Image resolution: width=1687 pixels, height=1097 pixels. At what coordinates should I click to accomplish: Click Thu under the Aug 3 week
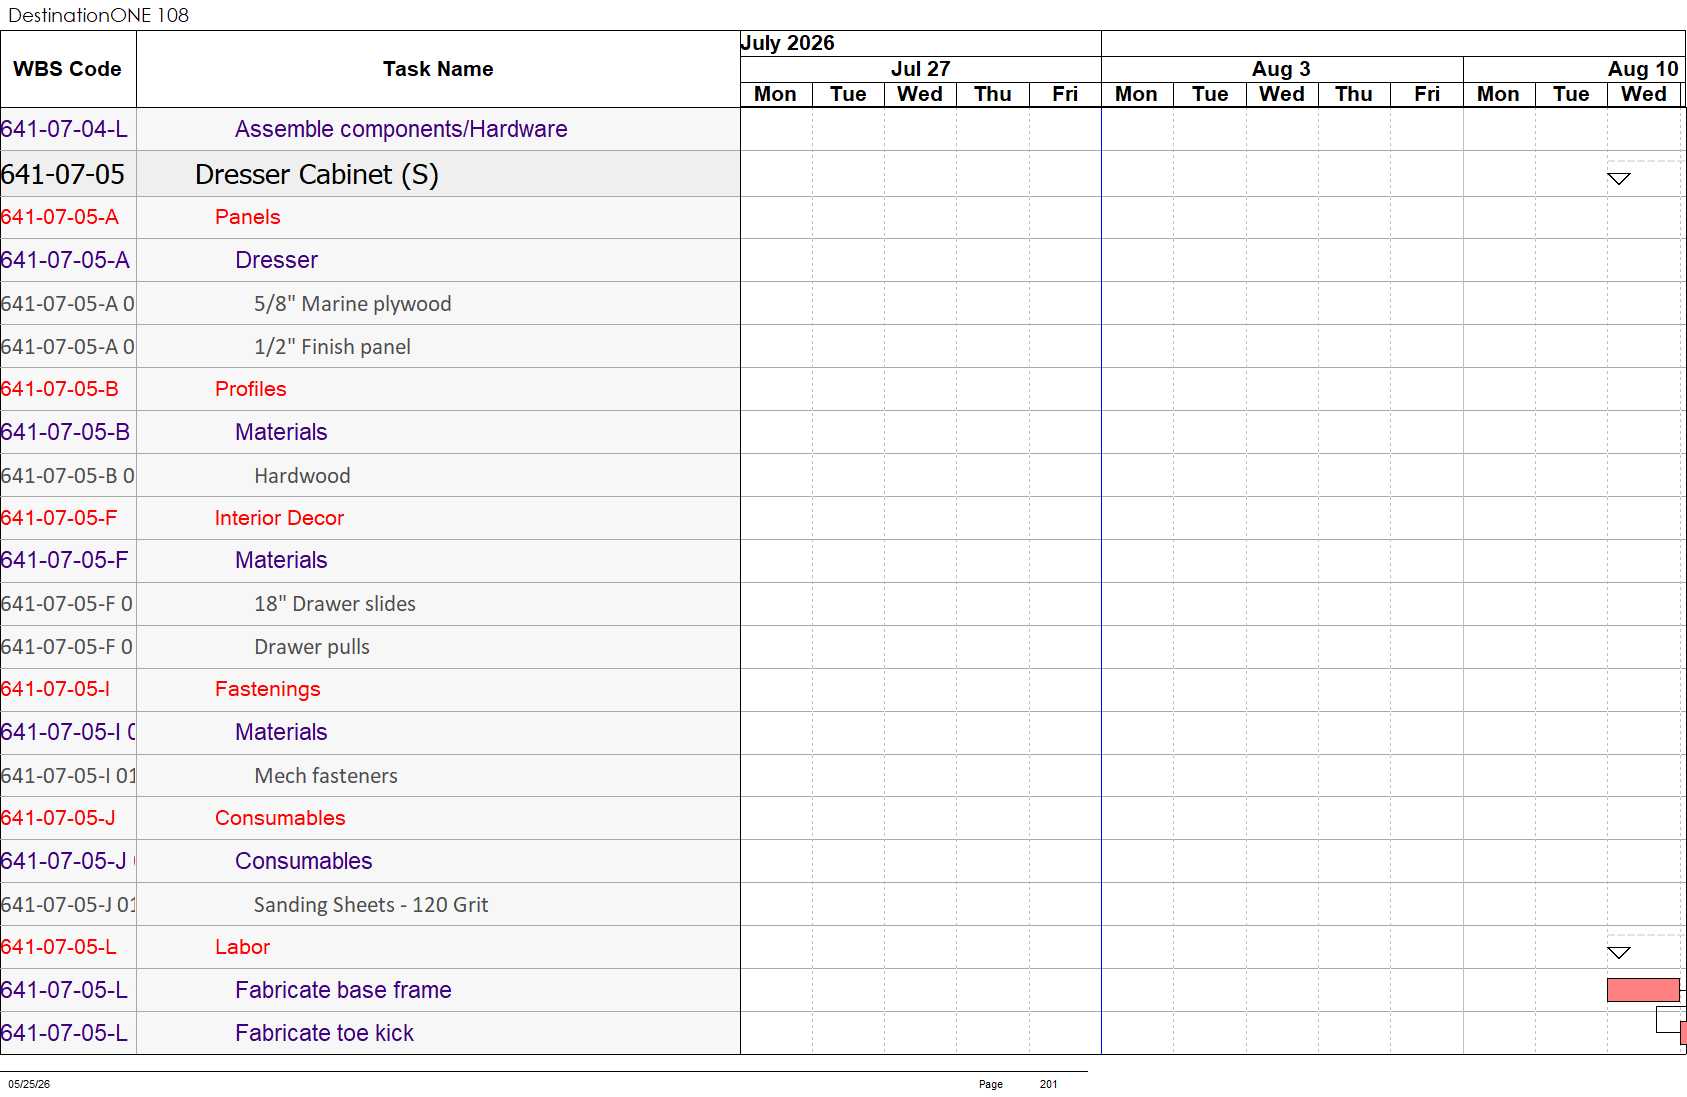tap(1354, 94)
